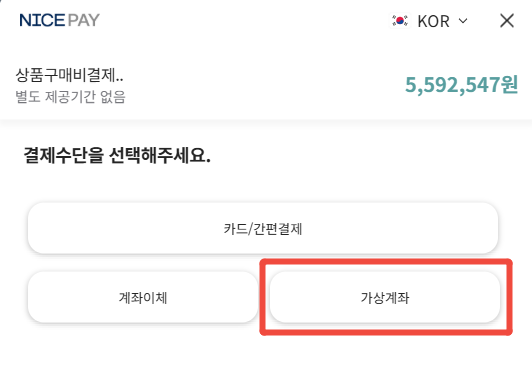Choose 계좌이체 payment method
Viewport: 532px width, 373px height.
[143, 297]
